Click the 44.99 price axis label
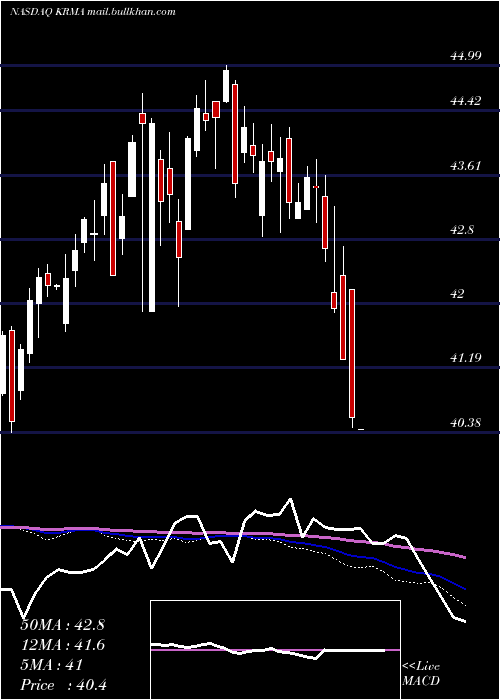500x700 pixels. (x=465, y=56)
